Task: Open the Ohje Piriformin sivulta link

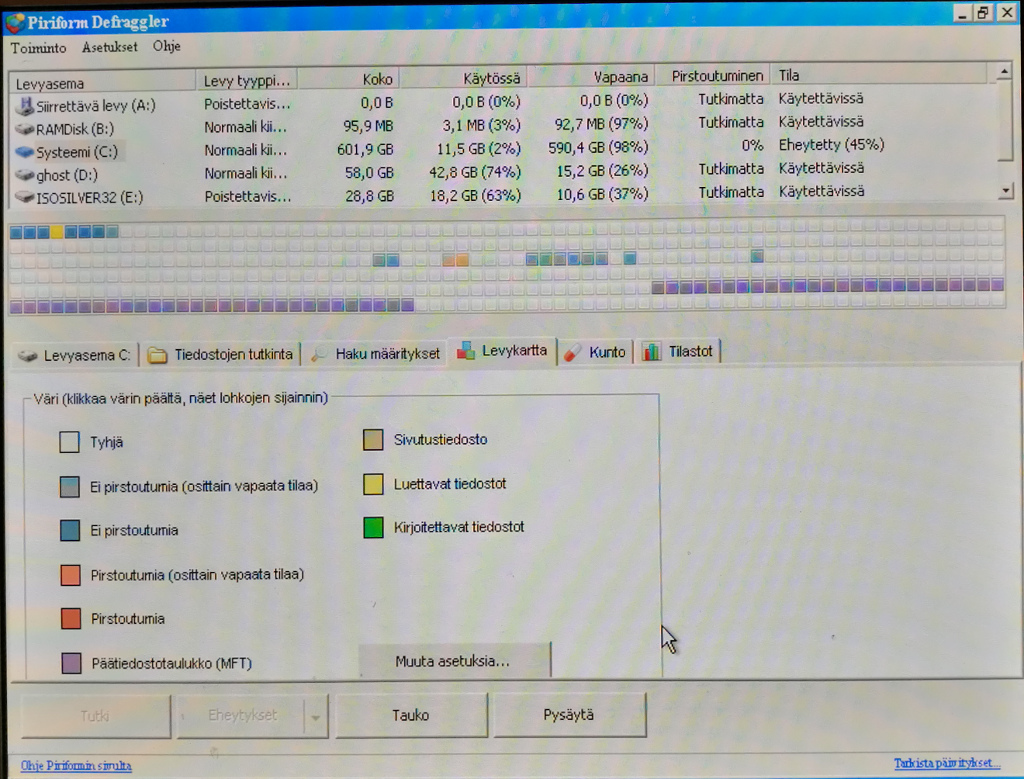Action: tap(76, 765)
